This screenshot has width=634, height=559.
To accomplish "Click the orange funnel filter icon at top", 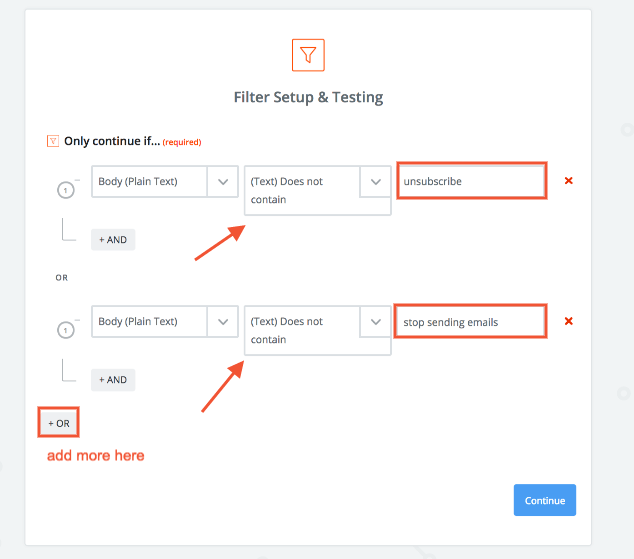I will tap(308, 55).
